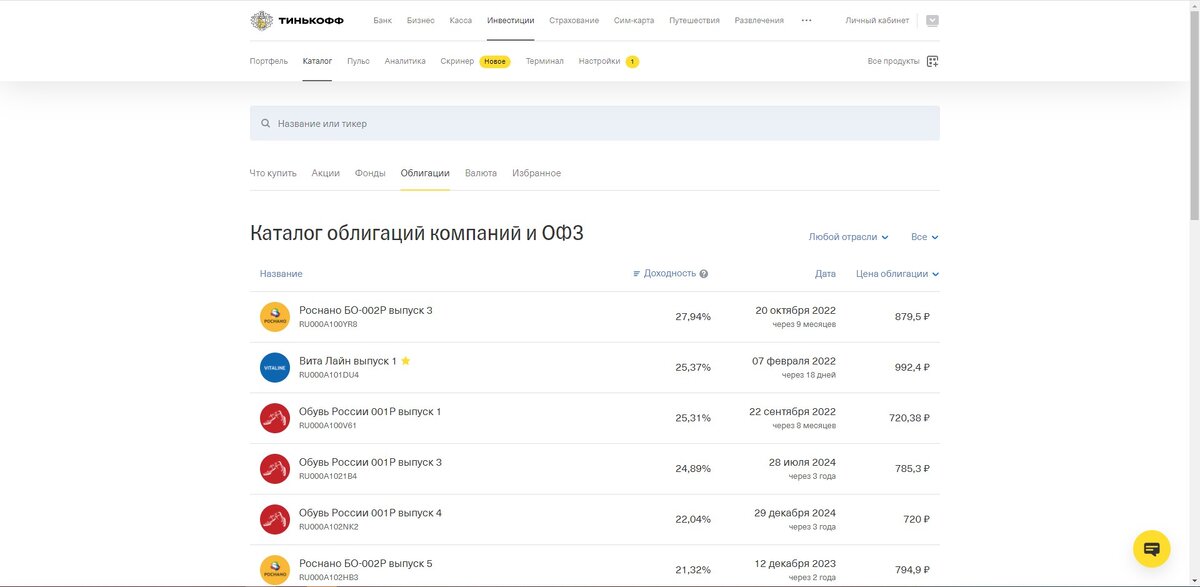
Task: Go to the Бизнес section
Action: 421,20
